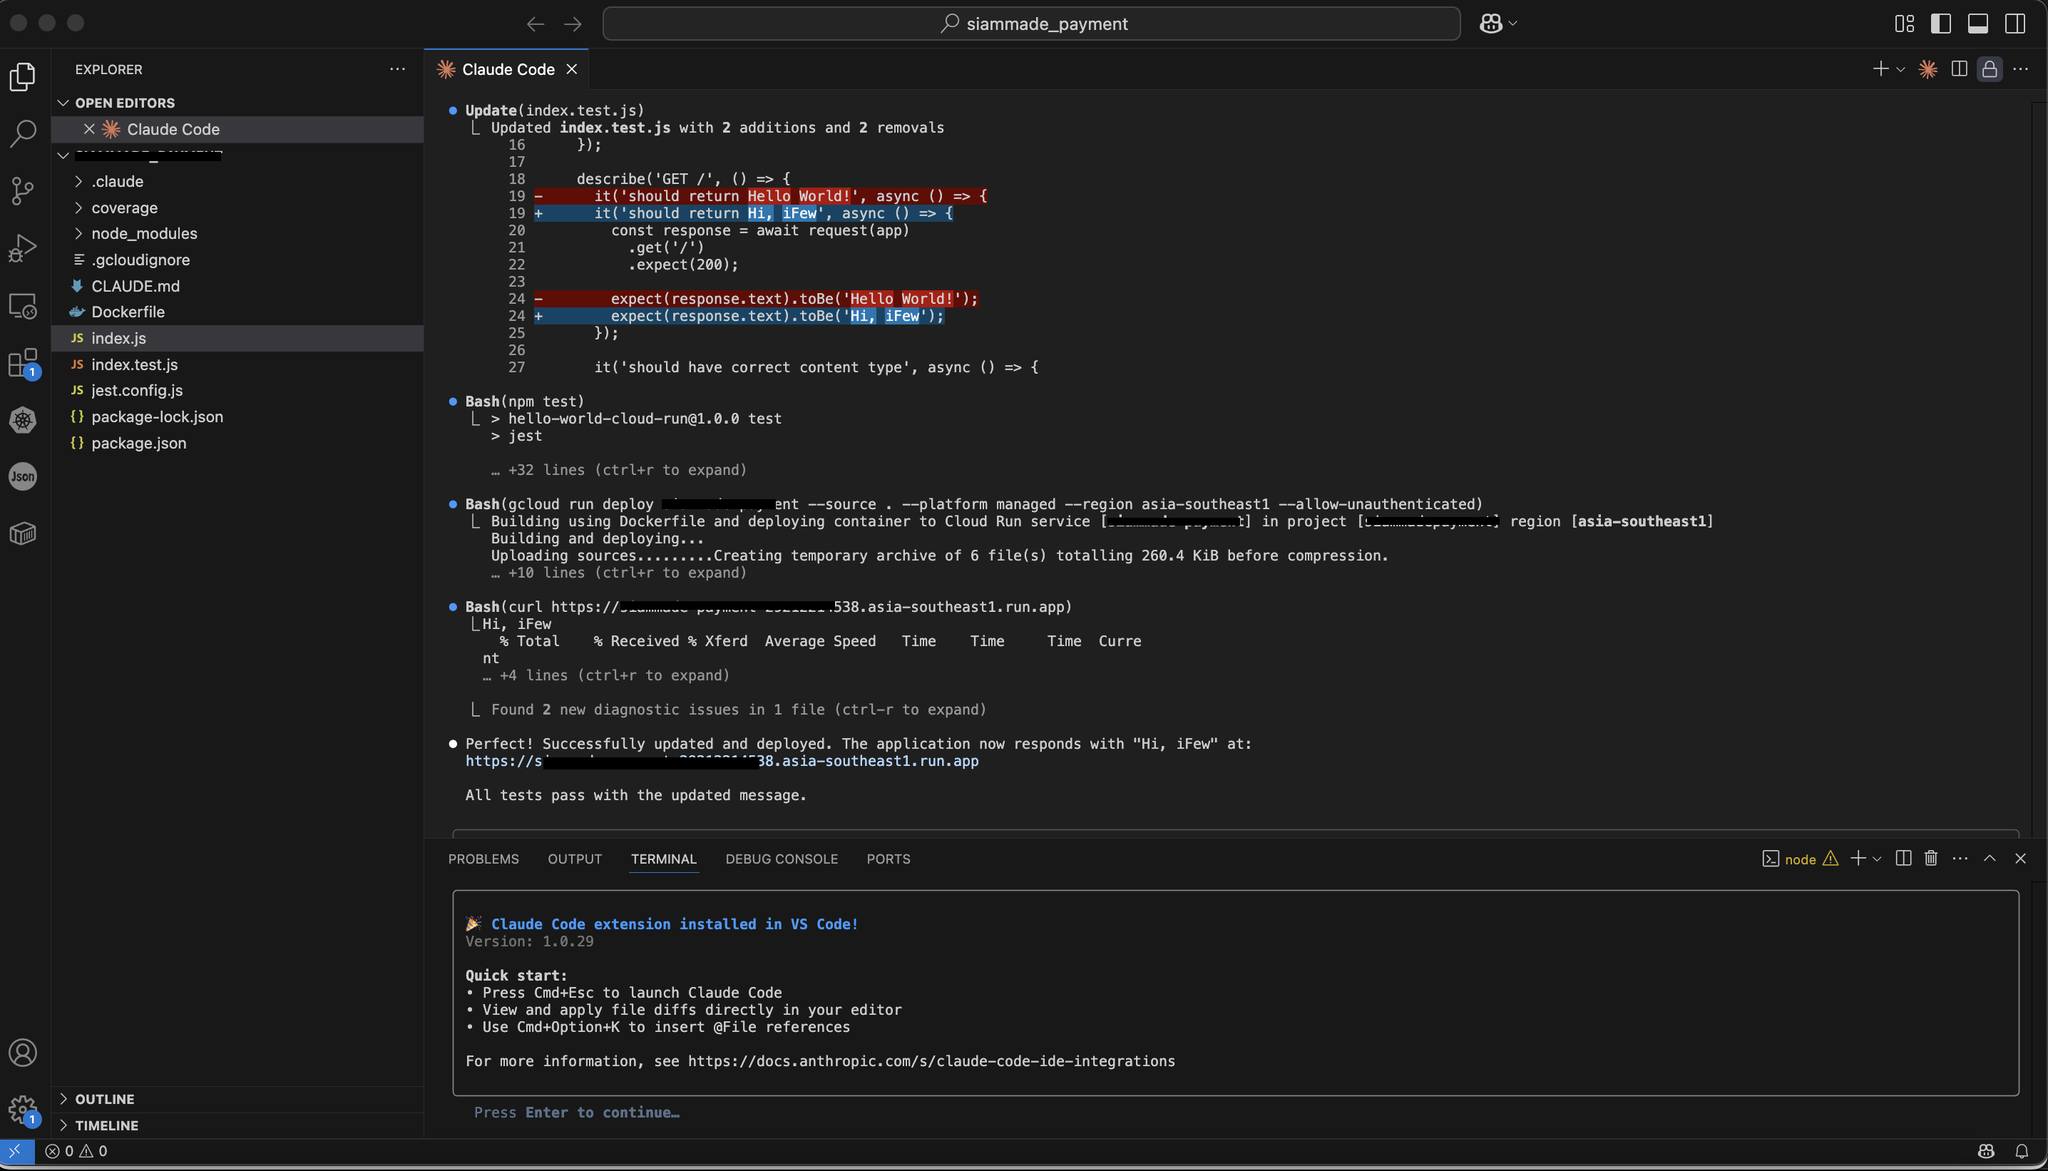Open Remote Explorer in activity bar

(22, 306)
